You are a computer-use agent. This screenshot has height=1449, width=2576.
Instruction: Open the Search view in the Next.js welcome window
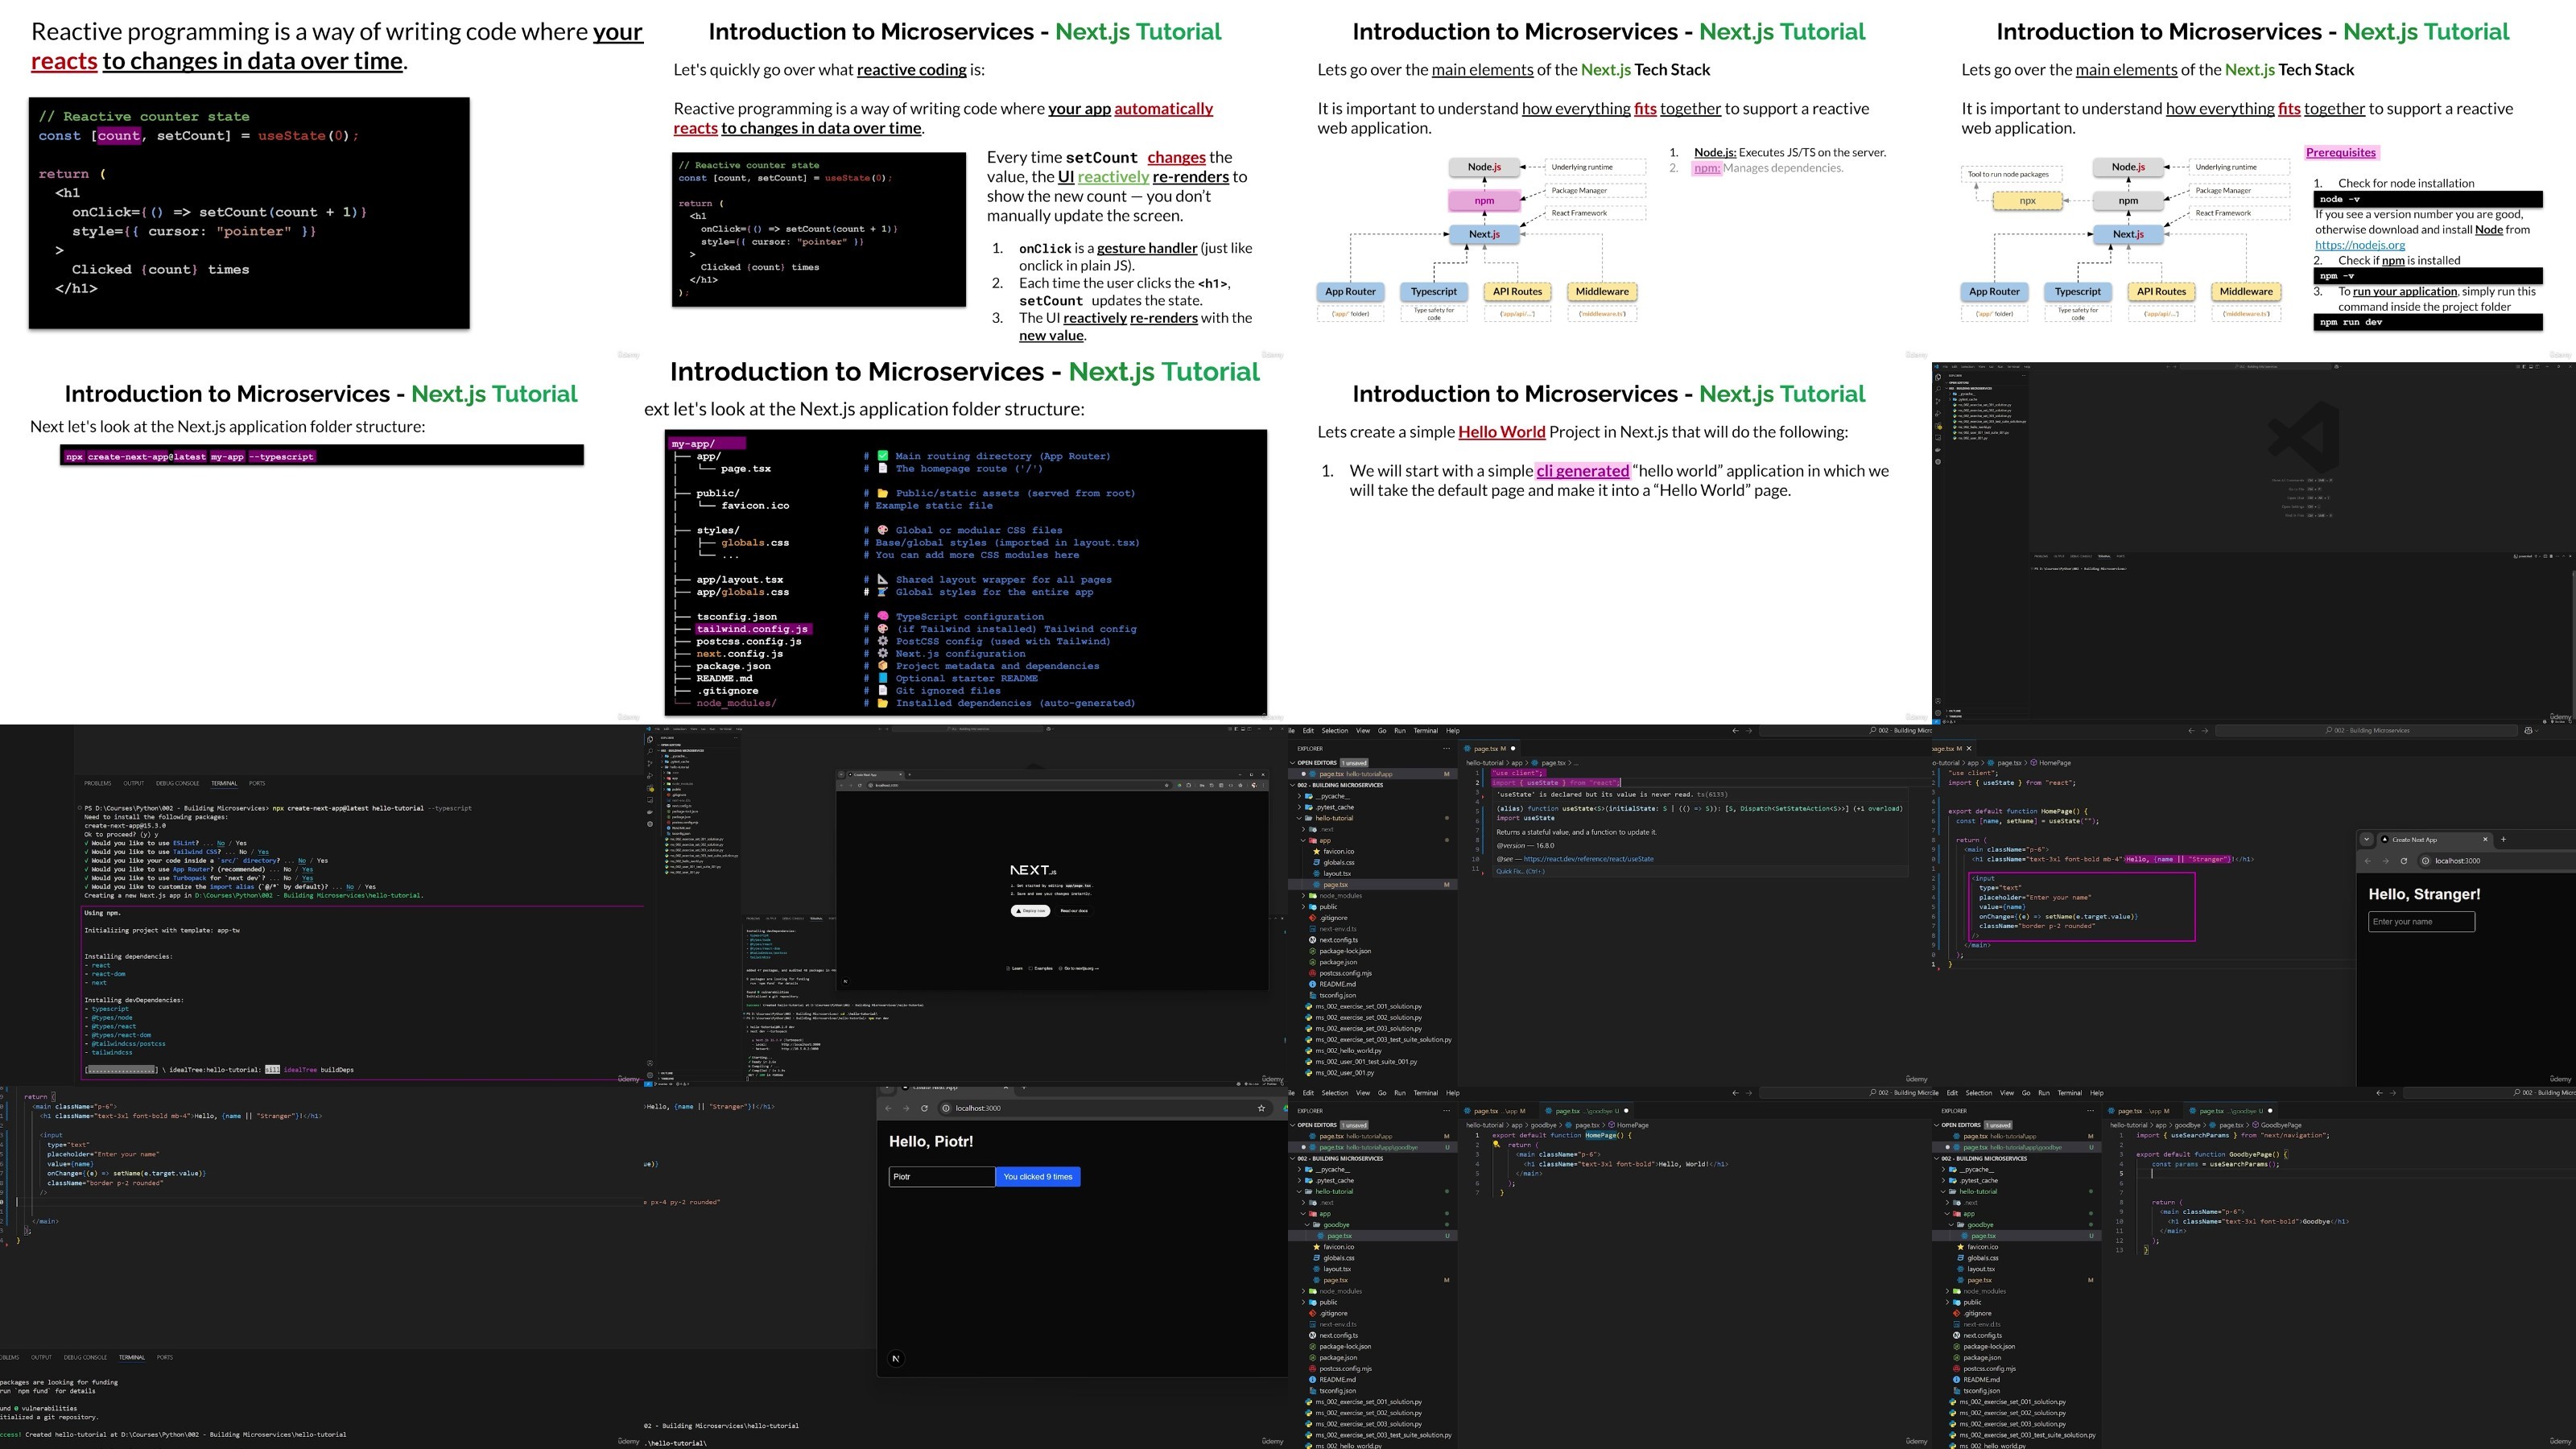(650, 751)
